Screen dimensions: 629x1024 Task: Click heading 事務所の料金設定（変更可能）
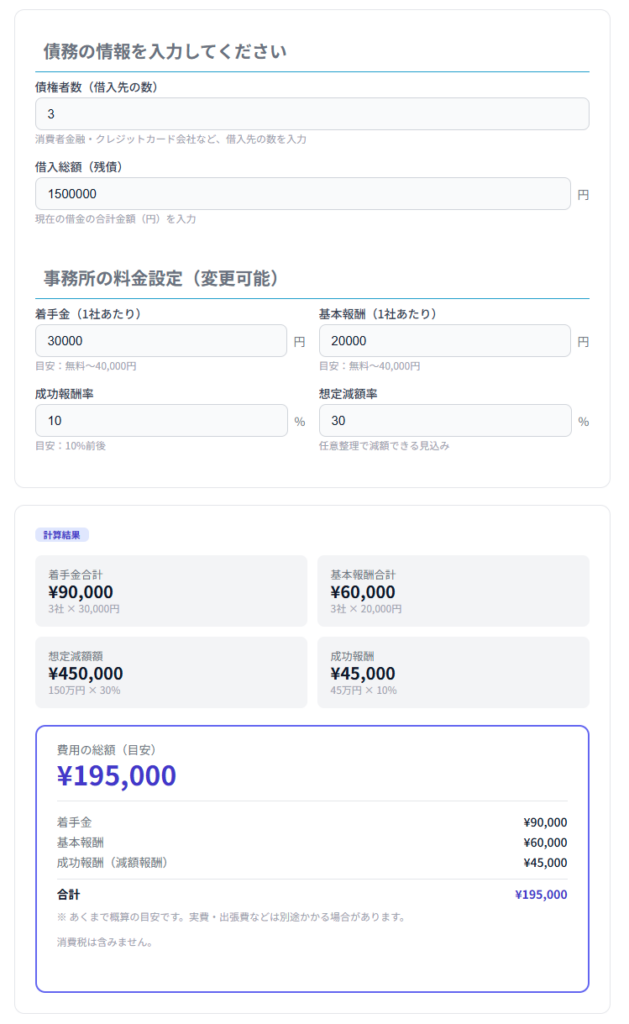pos(161,279)
